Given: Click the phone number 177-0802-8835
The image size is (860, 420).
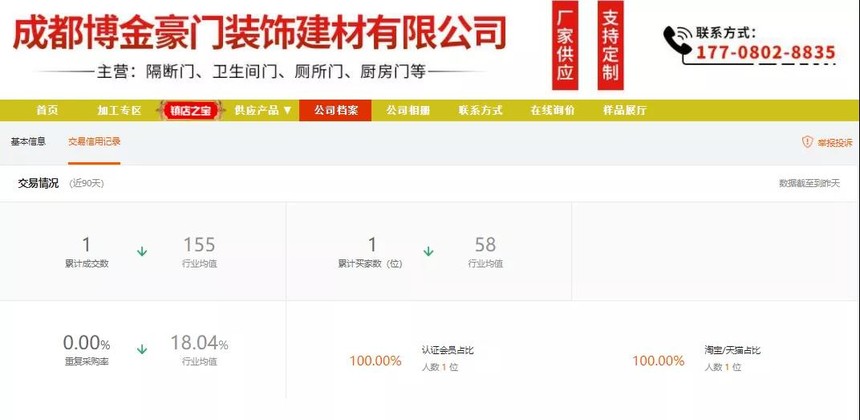Looking at the screenshot, I should tap(766, 53).
